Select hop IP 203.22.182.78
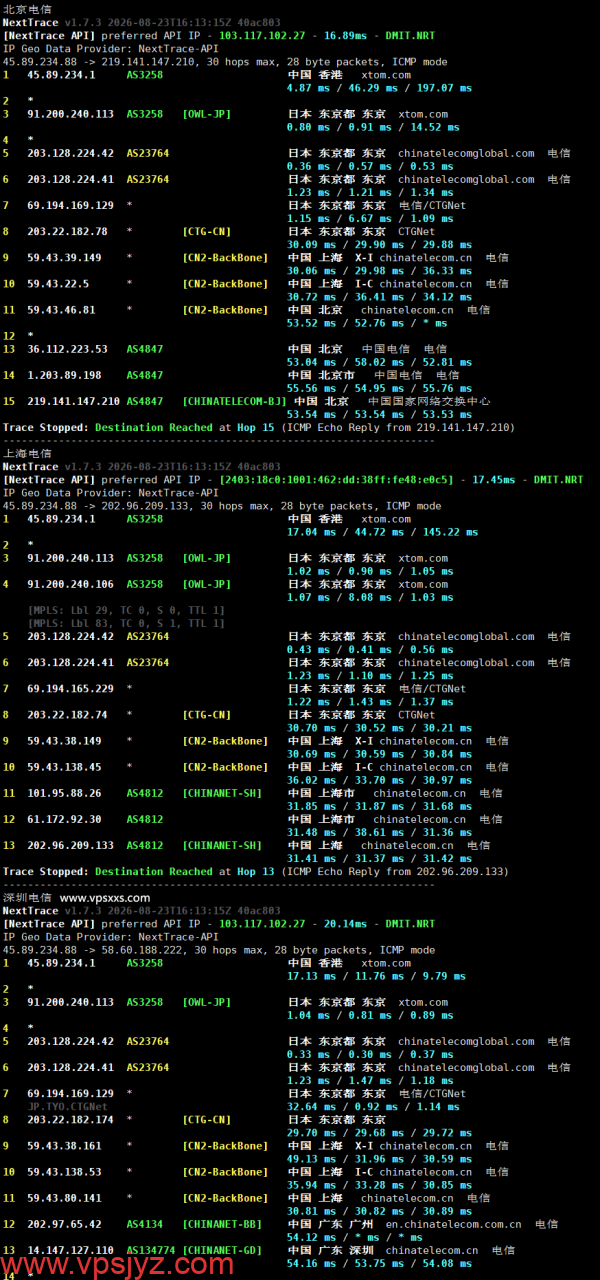Image resolution: width=600 pixels, height=1280 pixels. 67,231
